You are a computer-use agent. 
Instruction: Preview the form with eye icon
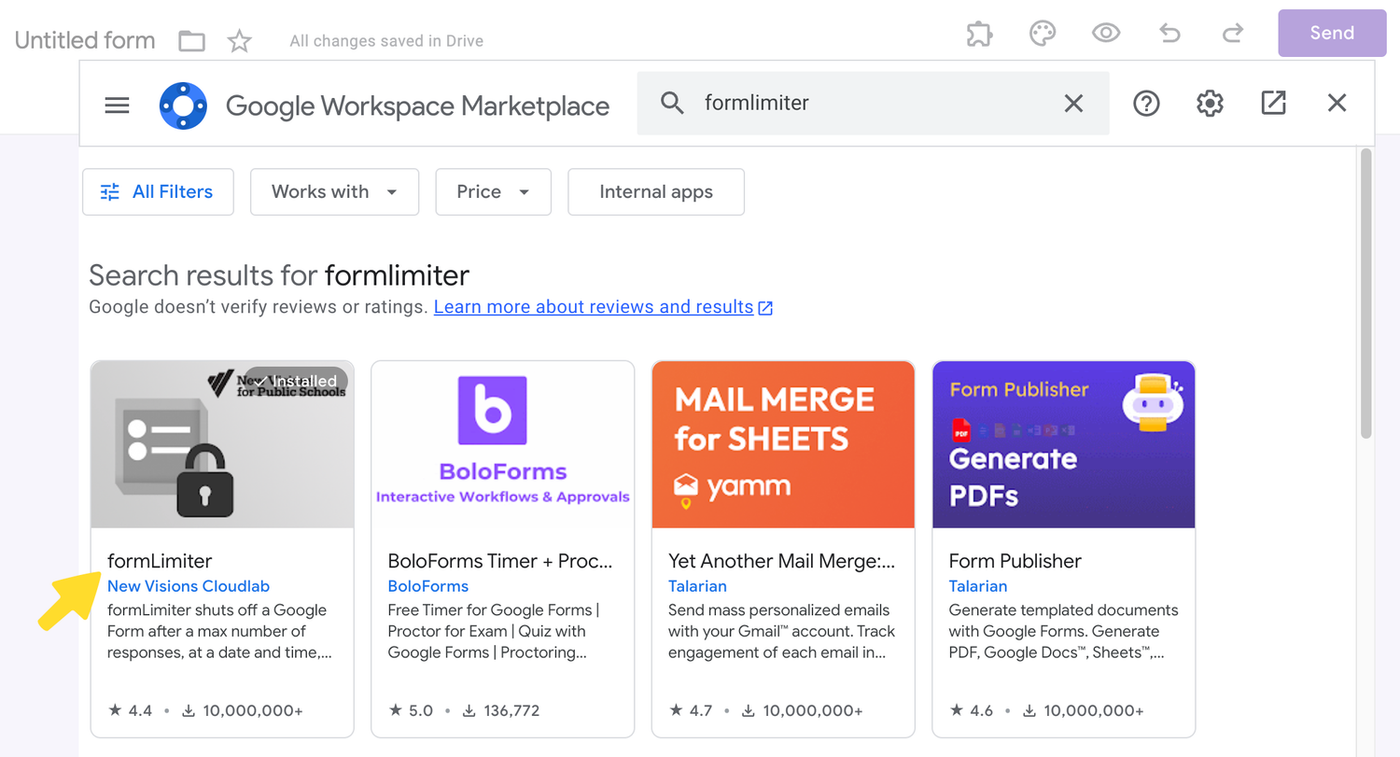(x=1105, y=33)
